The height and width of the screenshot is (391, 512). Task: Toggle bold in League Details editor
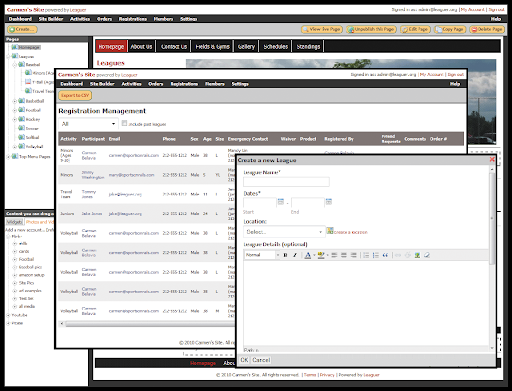pos(285,255)
